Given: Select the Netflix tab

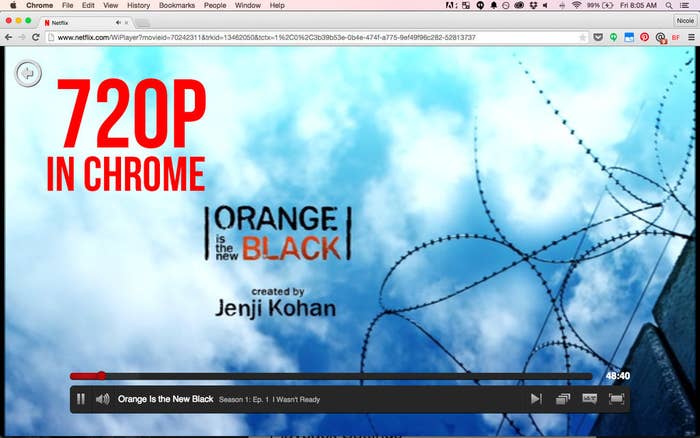Looking at the screenshot, I should coord(83,22).
